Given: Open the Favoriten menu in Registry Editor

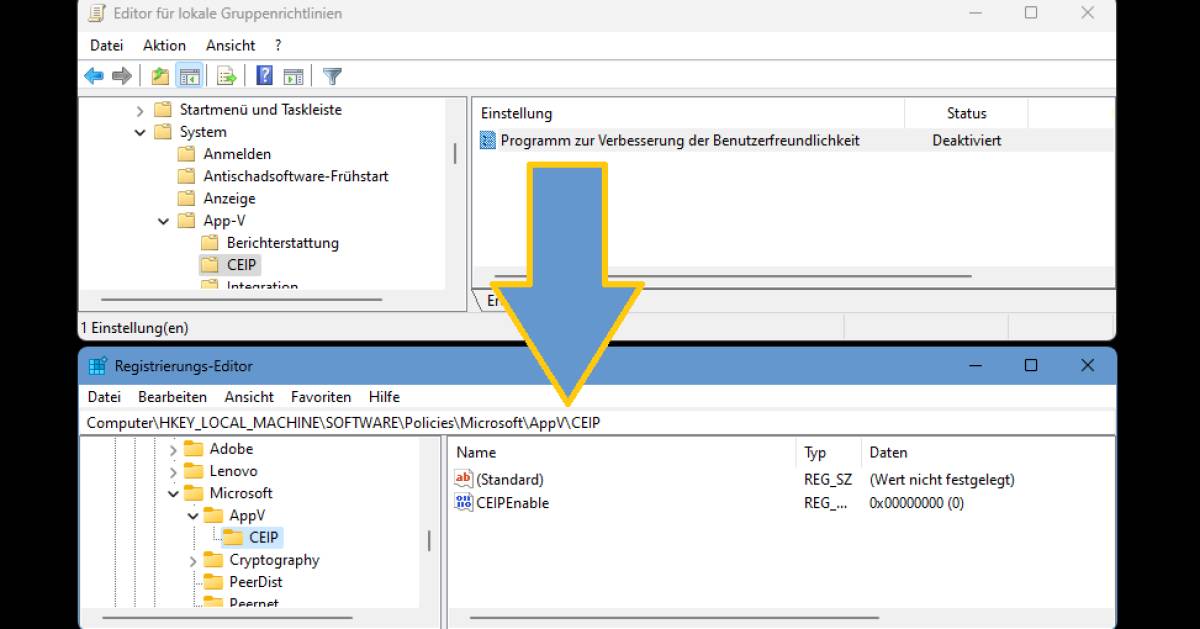Looking at the screenshot, I should click(321, 397).
